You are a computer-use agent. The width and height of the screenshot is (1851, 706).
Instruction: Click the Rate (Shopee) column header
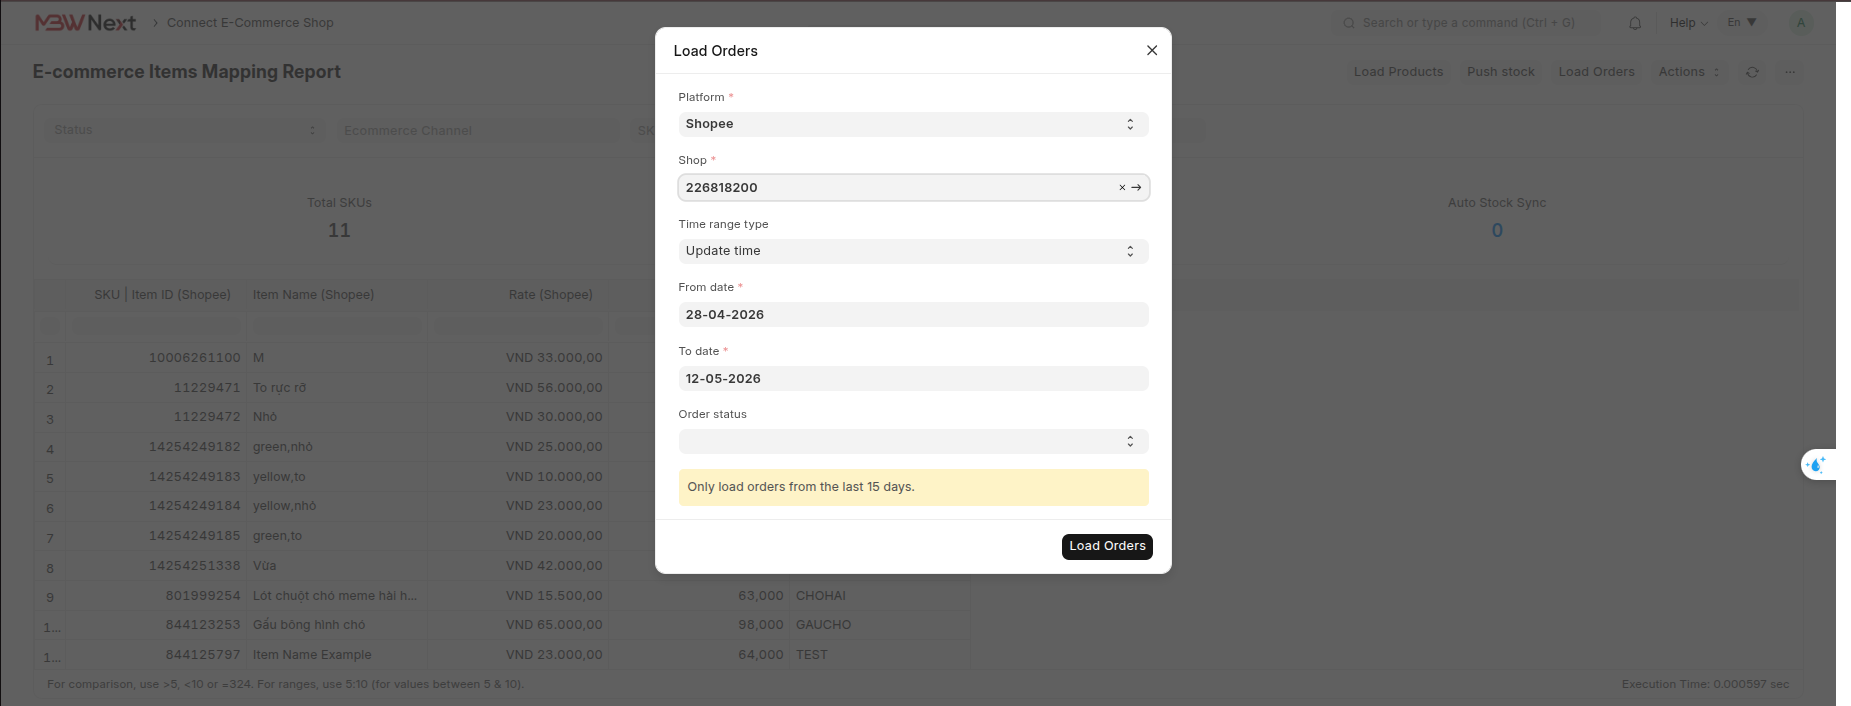(x=550, y=295)
